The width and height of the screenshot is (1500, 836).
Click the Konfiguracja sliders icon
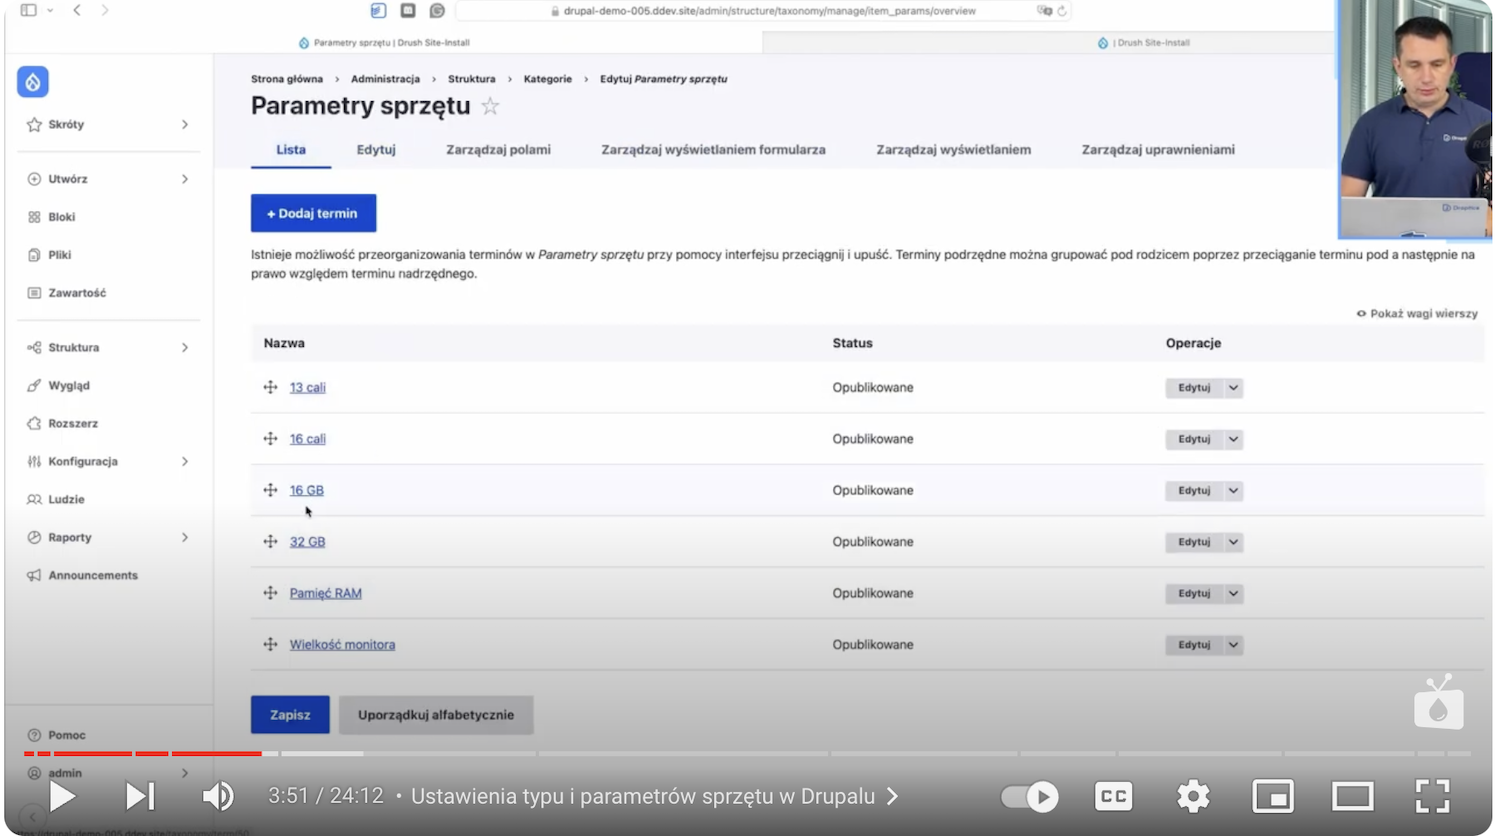point(34,462)
